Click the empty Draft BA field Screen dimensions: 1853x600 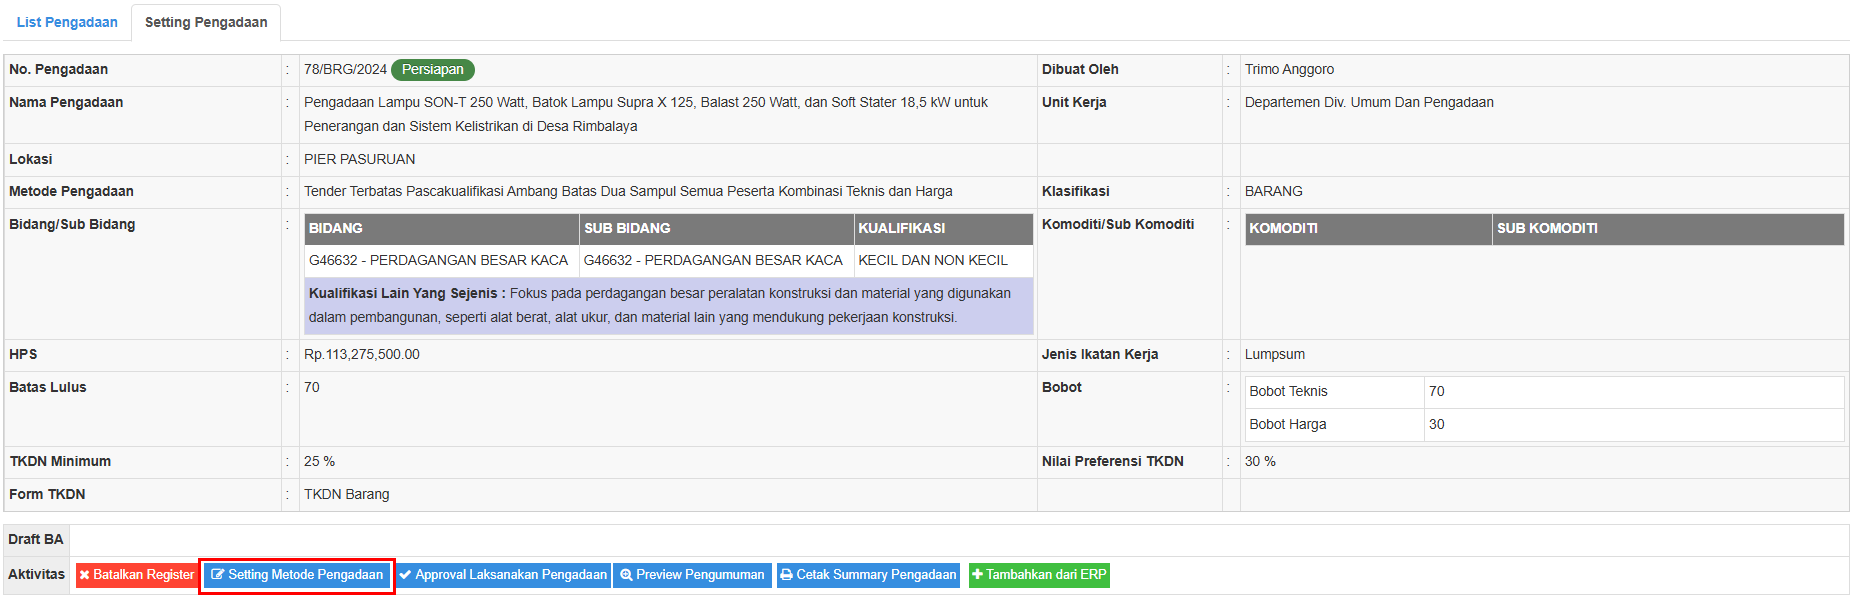[x=957, y=540]
